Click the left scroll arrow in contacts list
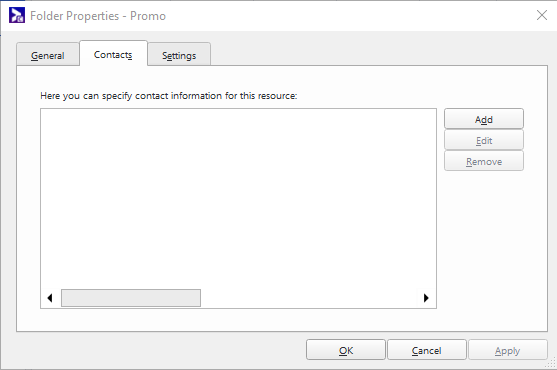Image resolution: width=557 pixels, height=370 pixels. point(50,298)
